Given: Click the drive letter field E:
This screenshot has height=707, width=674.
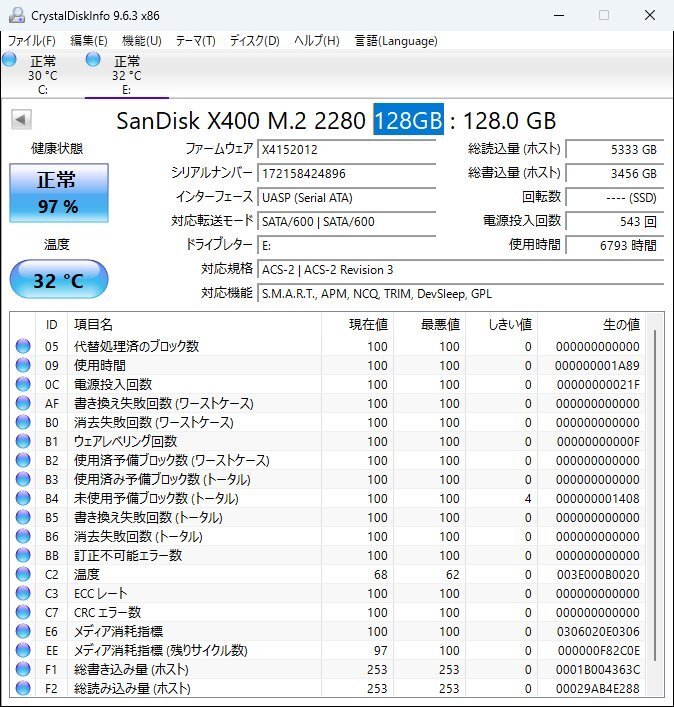Looking at the screenshot, I should point(347,246).
